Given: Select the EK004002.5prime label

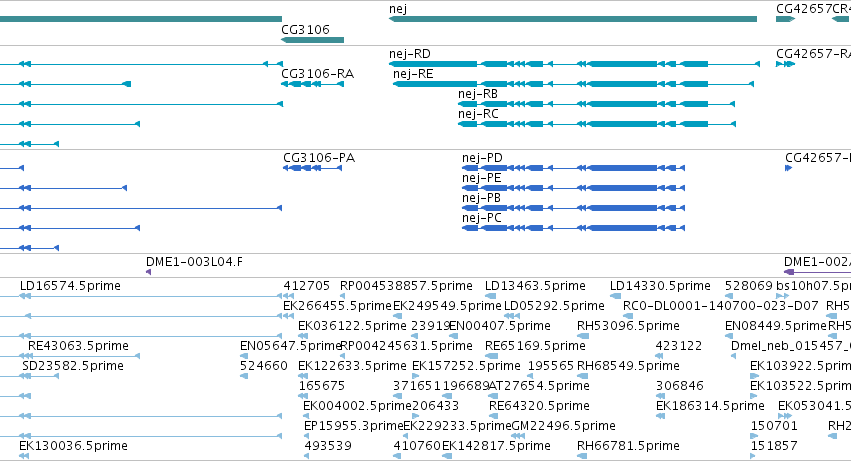Looking at the screenshot, I should 357,406.
